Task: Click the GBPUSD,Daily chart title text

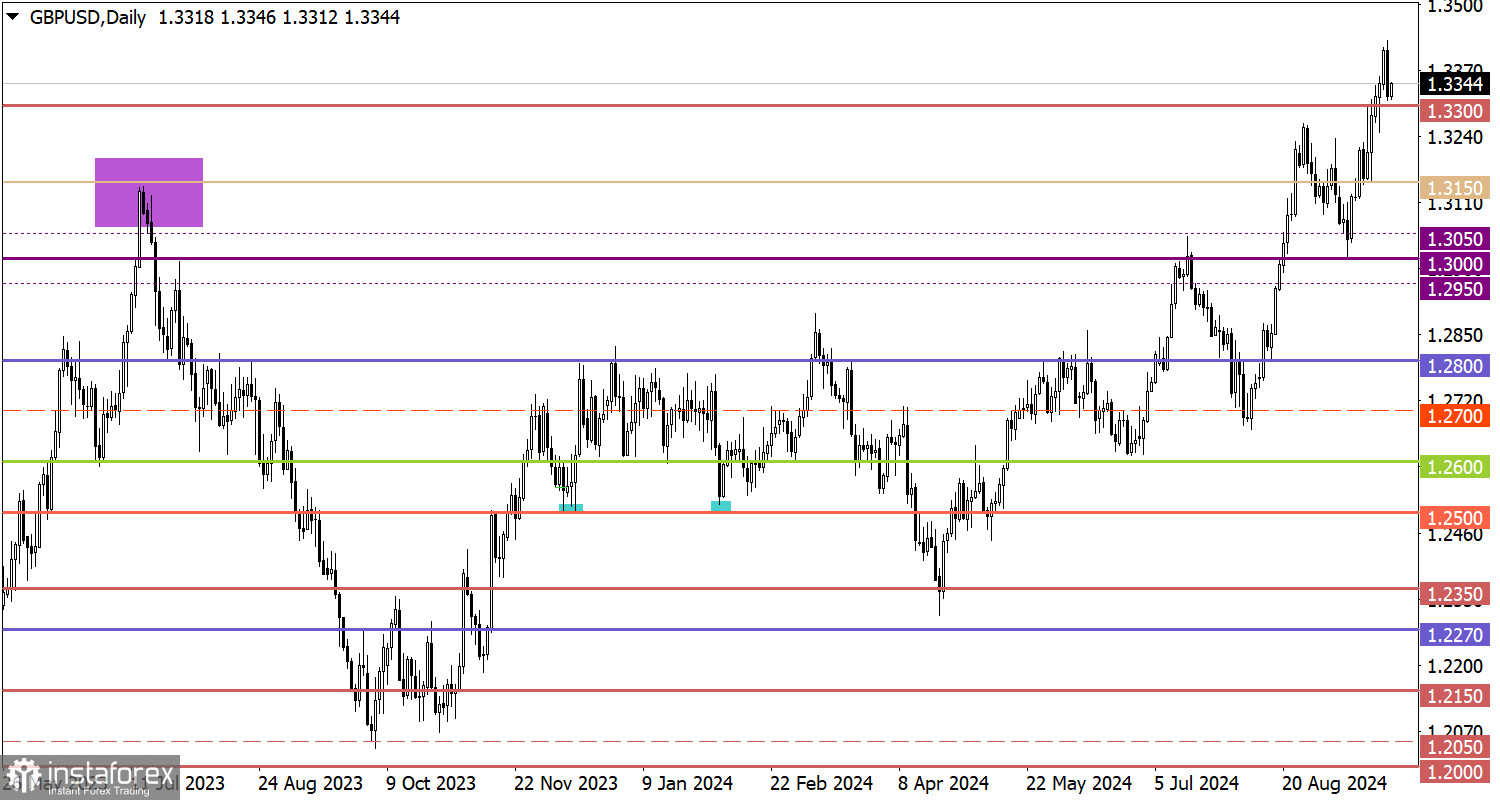Action: (86, 17)
